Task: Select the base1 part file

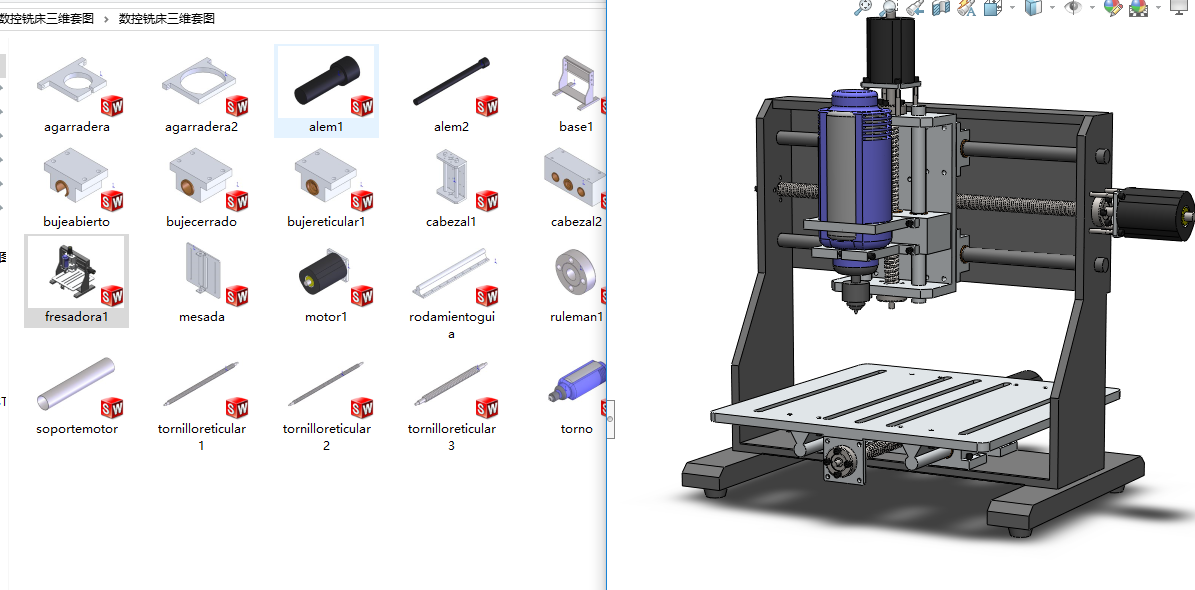Action: (576, 91)
